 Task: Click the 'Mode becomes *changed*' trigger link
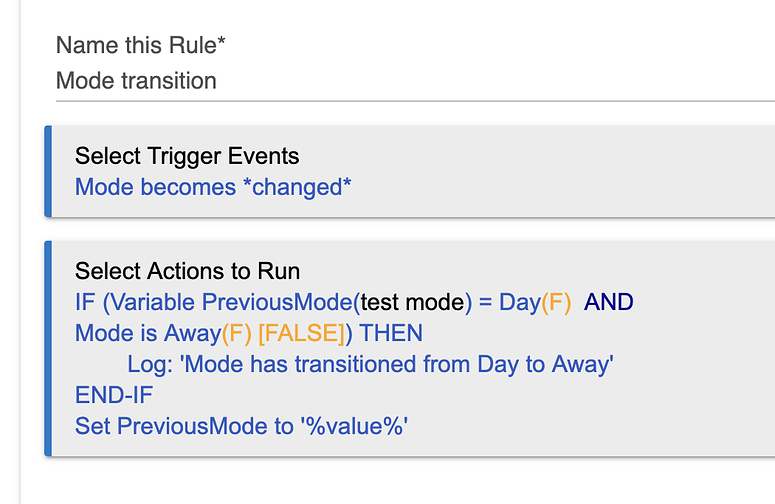(213, 187)
